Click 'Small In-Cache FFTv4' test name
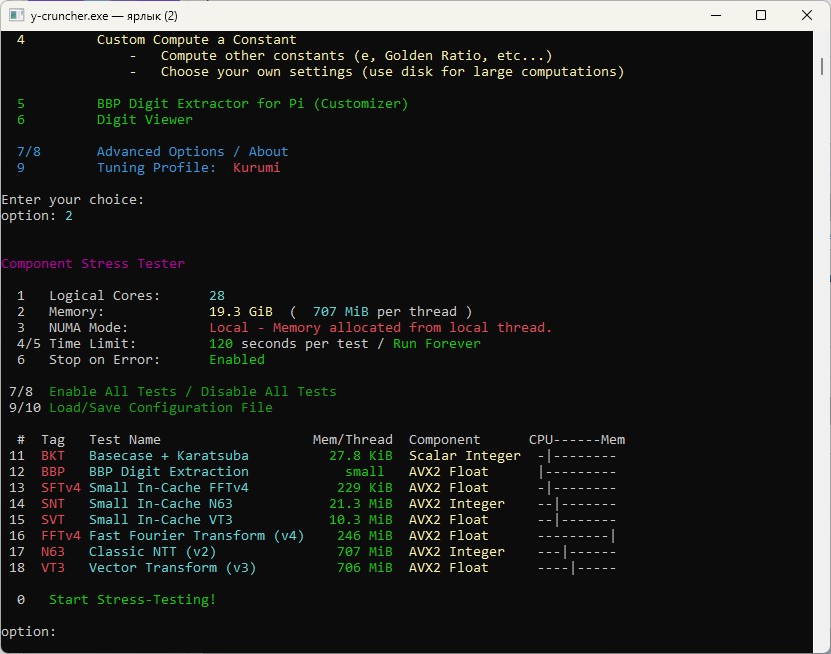This screenshot has height=654, width=831. click(x=169, y=488)
